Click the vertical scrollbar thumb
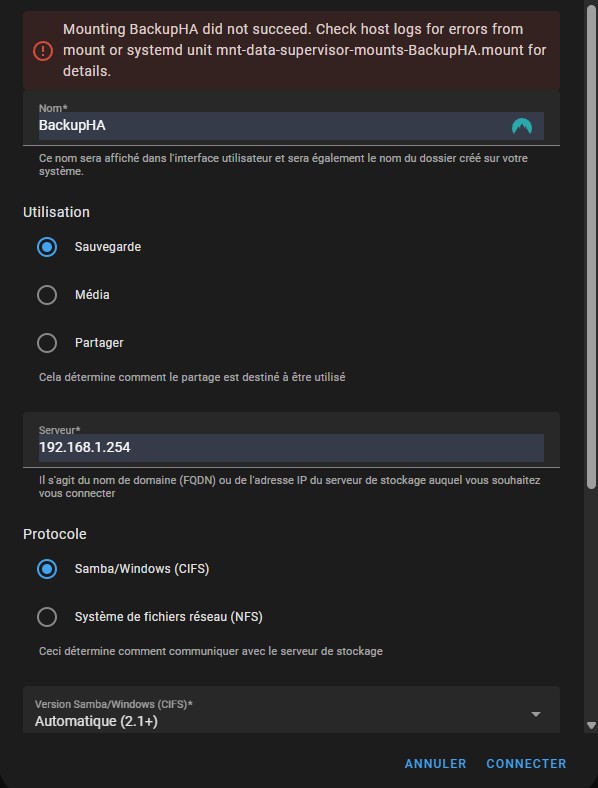Viewport: 598px width, 788px height. [x=591, y=246]
